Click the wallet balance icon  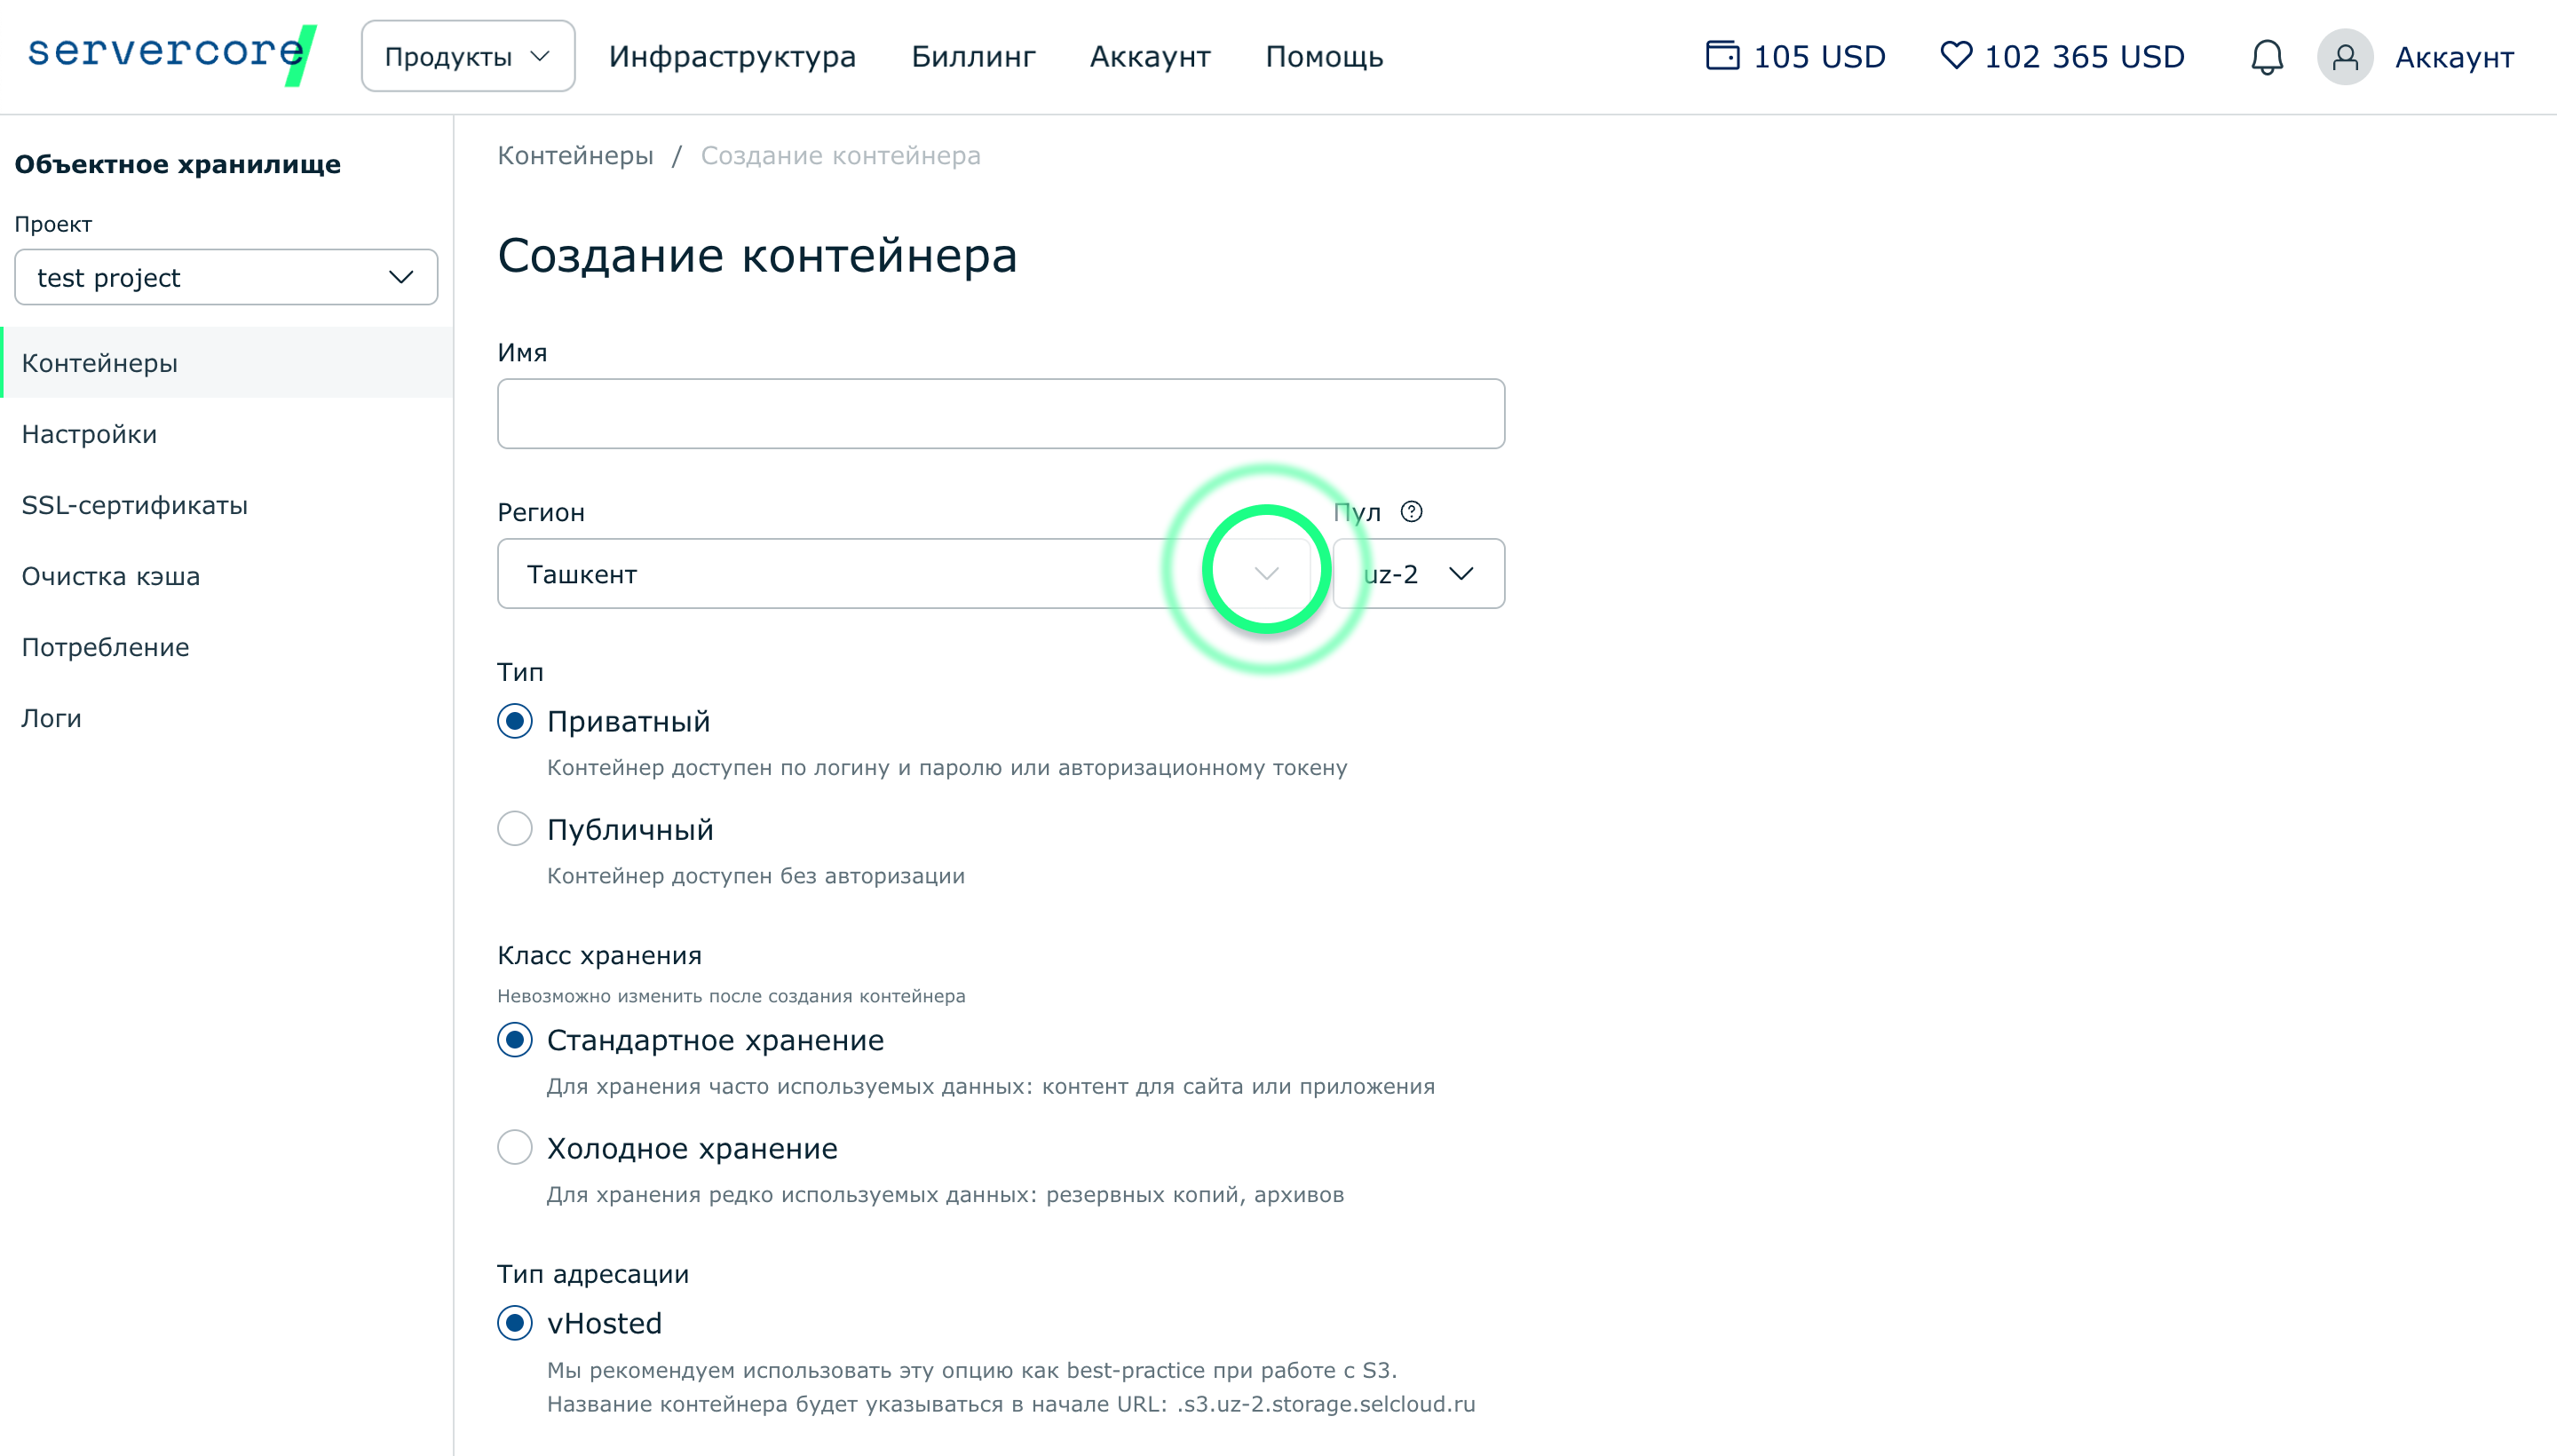point(1722,56)
